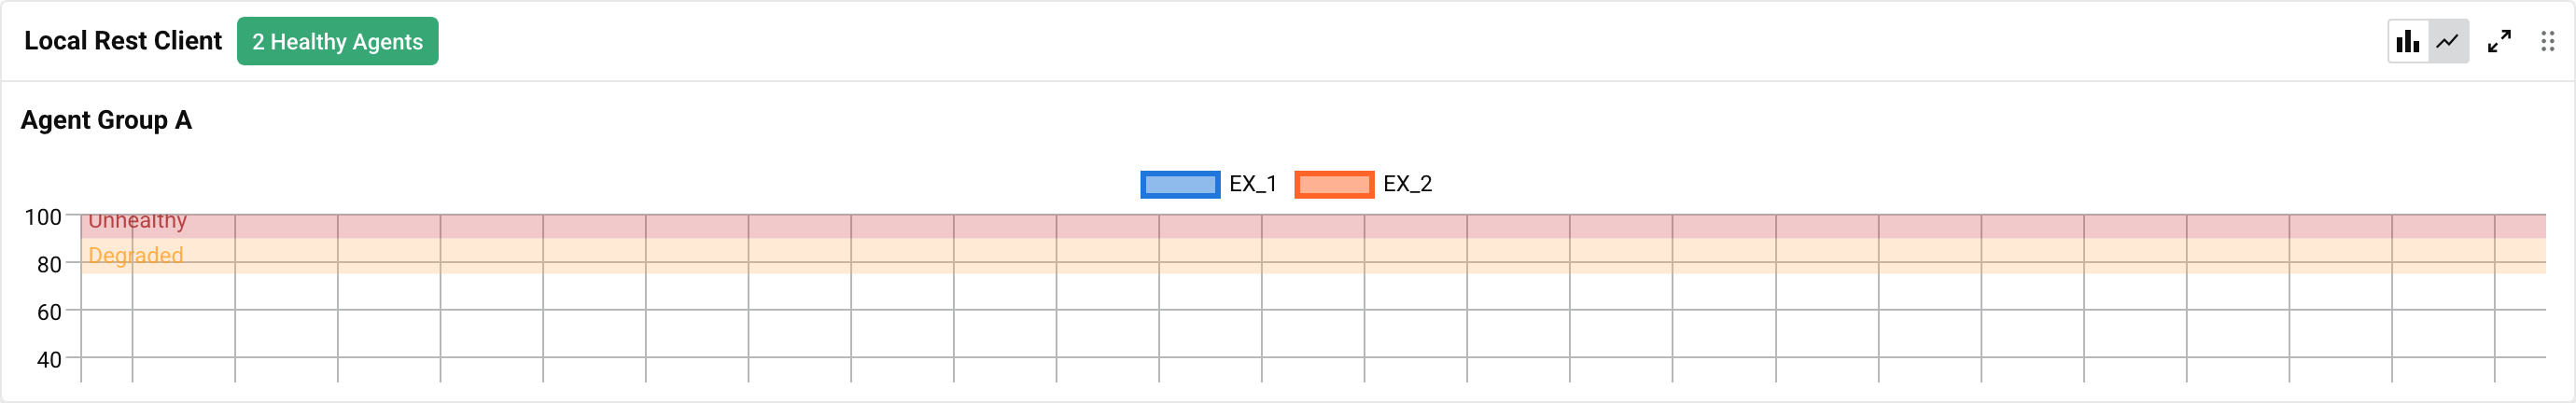Hide the EX_2 series via its legend label
The width and height of the screenshot is (2576, 403).
(1407, 184)
